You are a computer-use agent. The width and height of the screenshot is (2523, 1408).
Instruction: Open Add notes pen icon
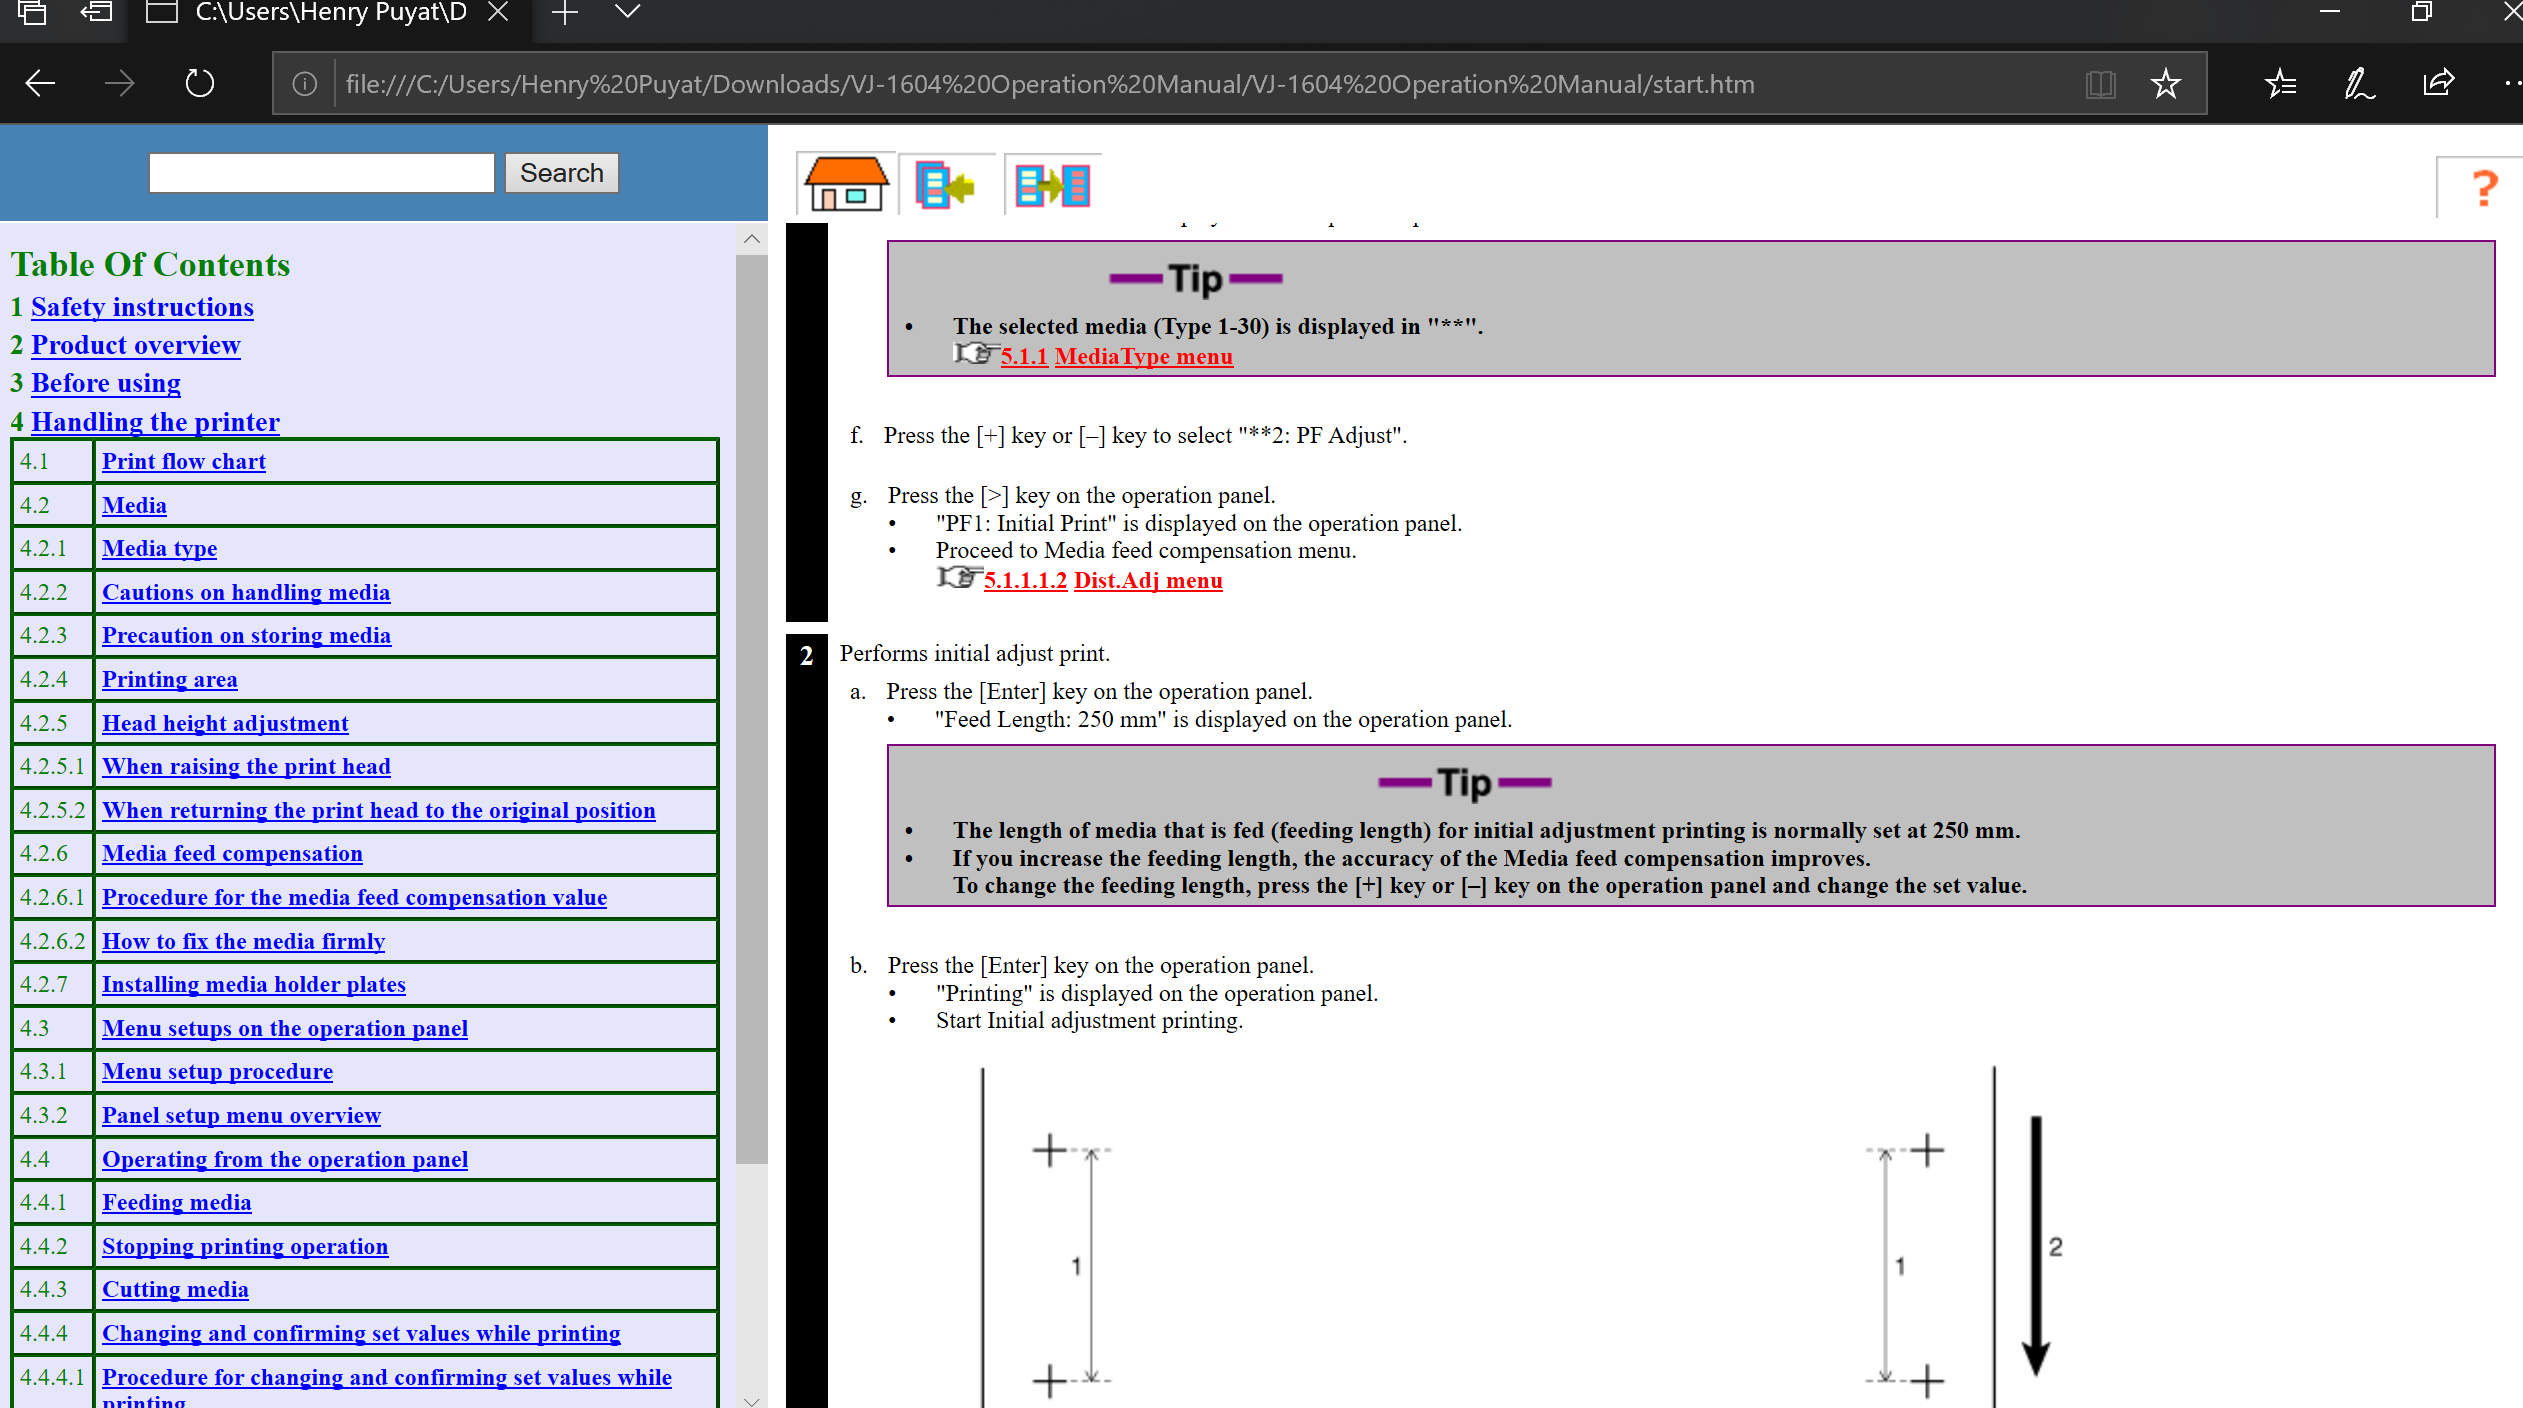[2359, 83]
